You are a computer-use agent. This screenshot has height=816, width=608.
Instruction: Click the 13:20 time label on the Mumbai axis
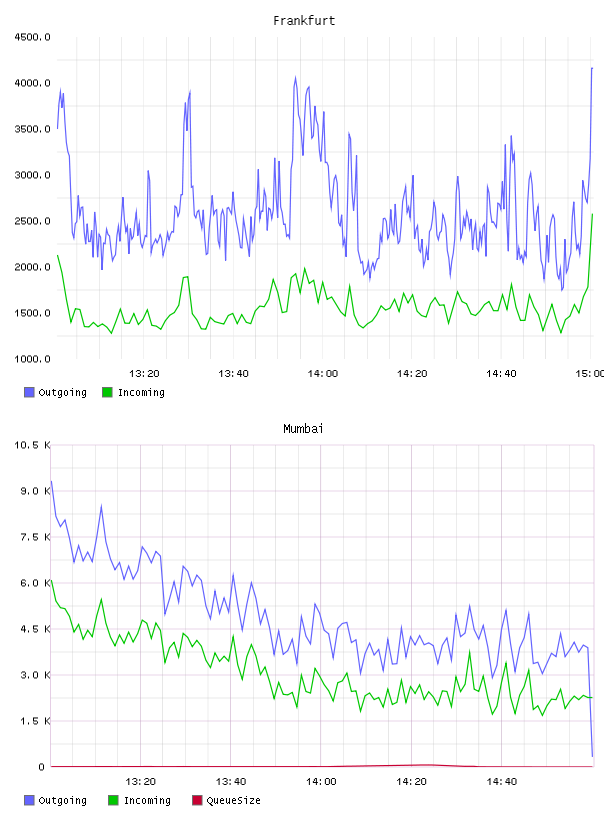click(x=141, y=782)
